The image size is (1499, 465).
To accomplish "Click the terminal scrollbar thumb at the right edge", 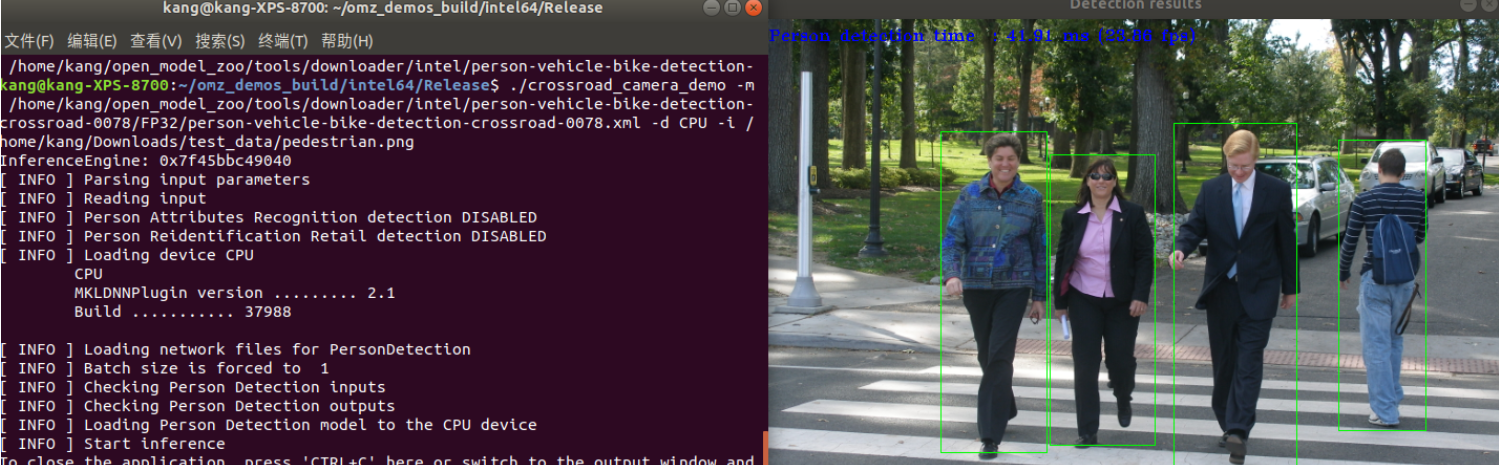I will [x=765, y=448].
